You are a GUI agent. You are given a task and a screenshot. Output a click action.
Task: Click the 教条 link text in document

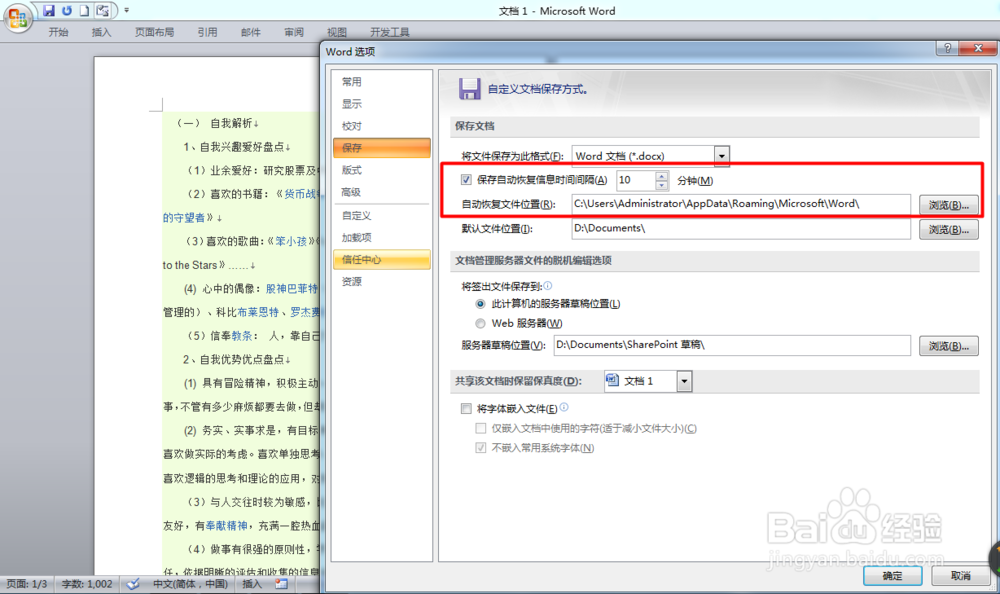click(242, 336)
